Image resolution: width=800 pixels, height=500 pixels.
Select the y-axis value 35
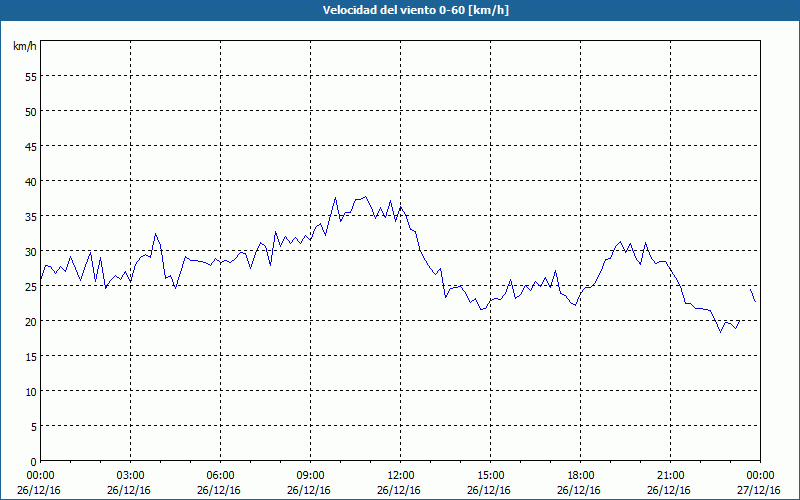(x=31, y=216)
